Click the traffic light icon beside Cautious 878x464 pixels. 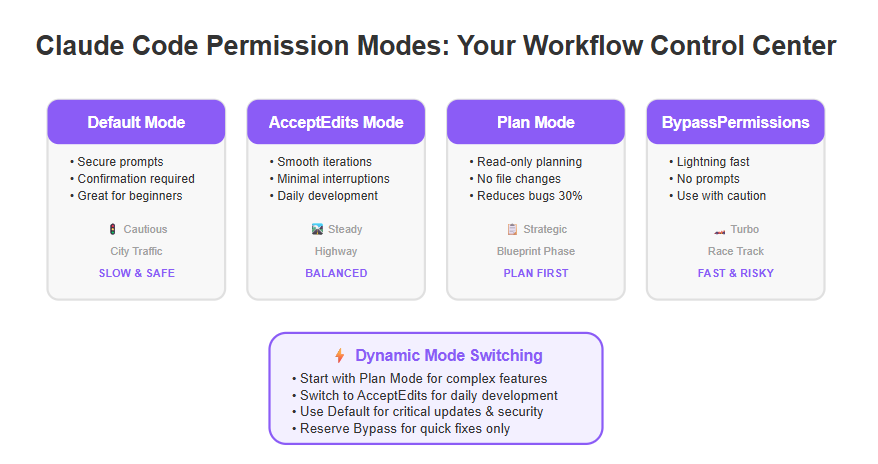[x=113, y=229]
